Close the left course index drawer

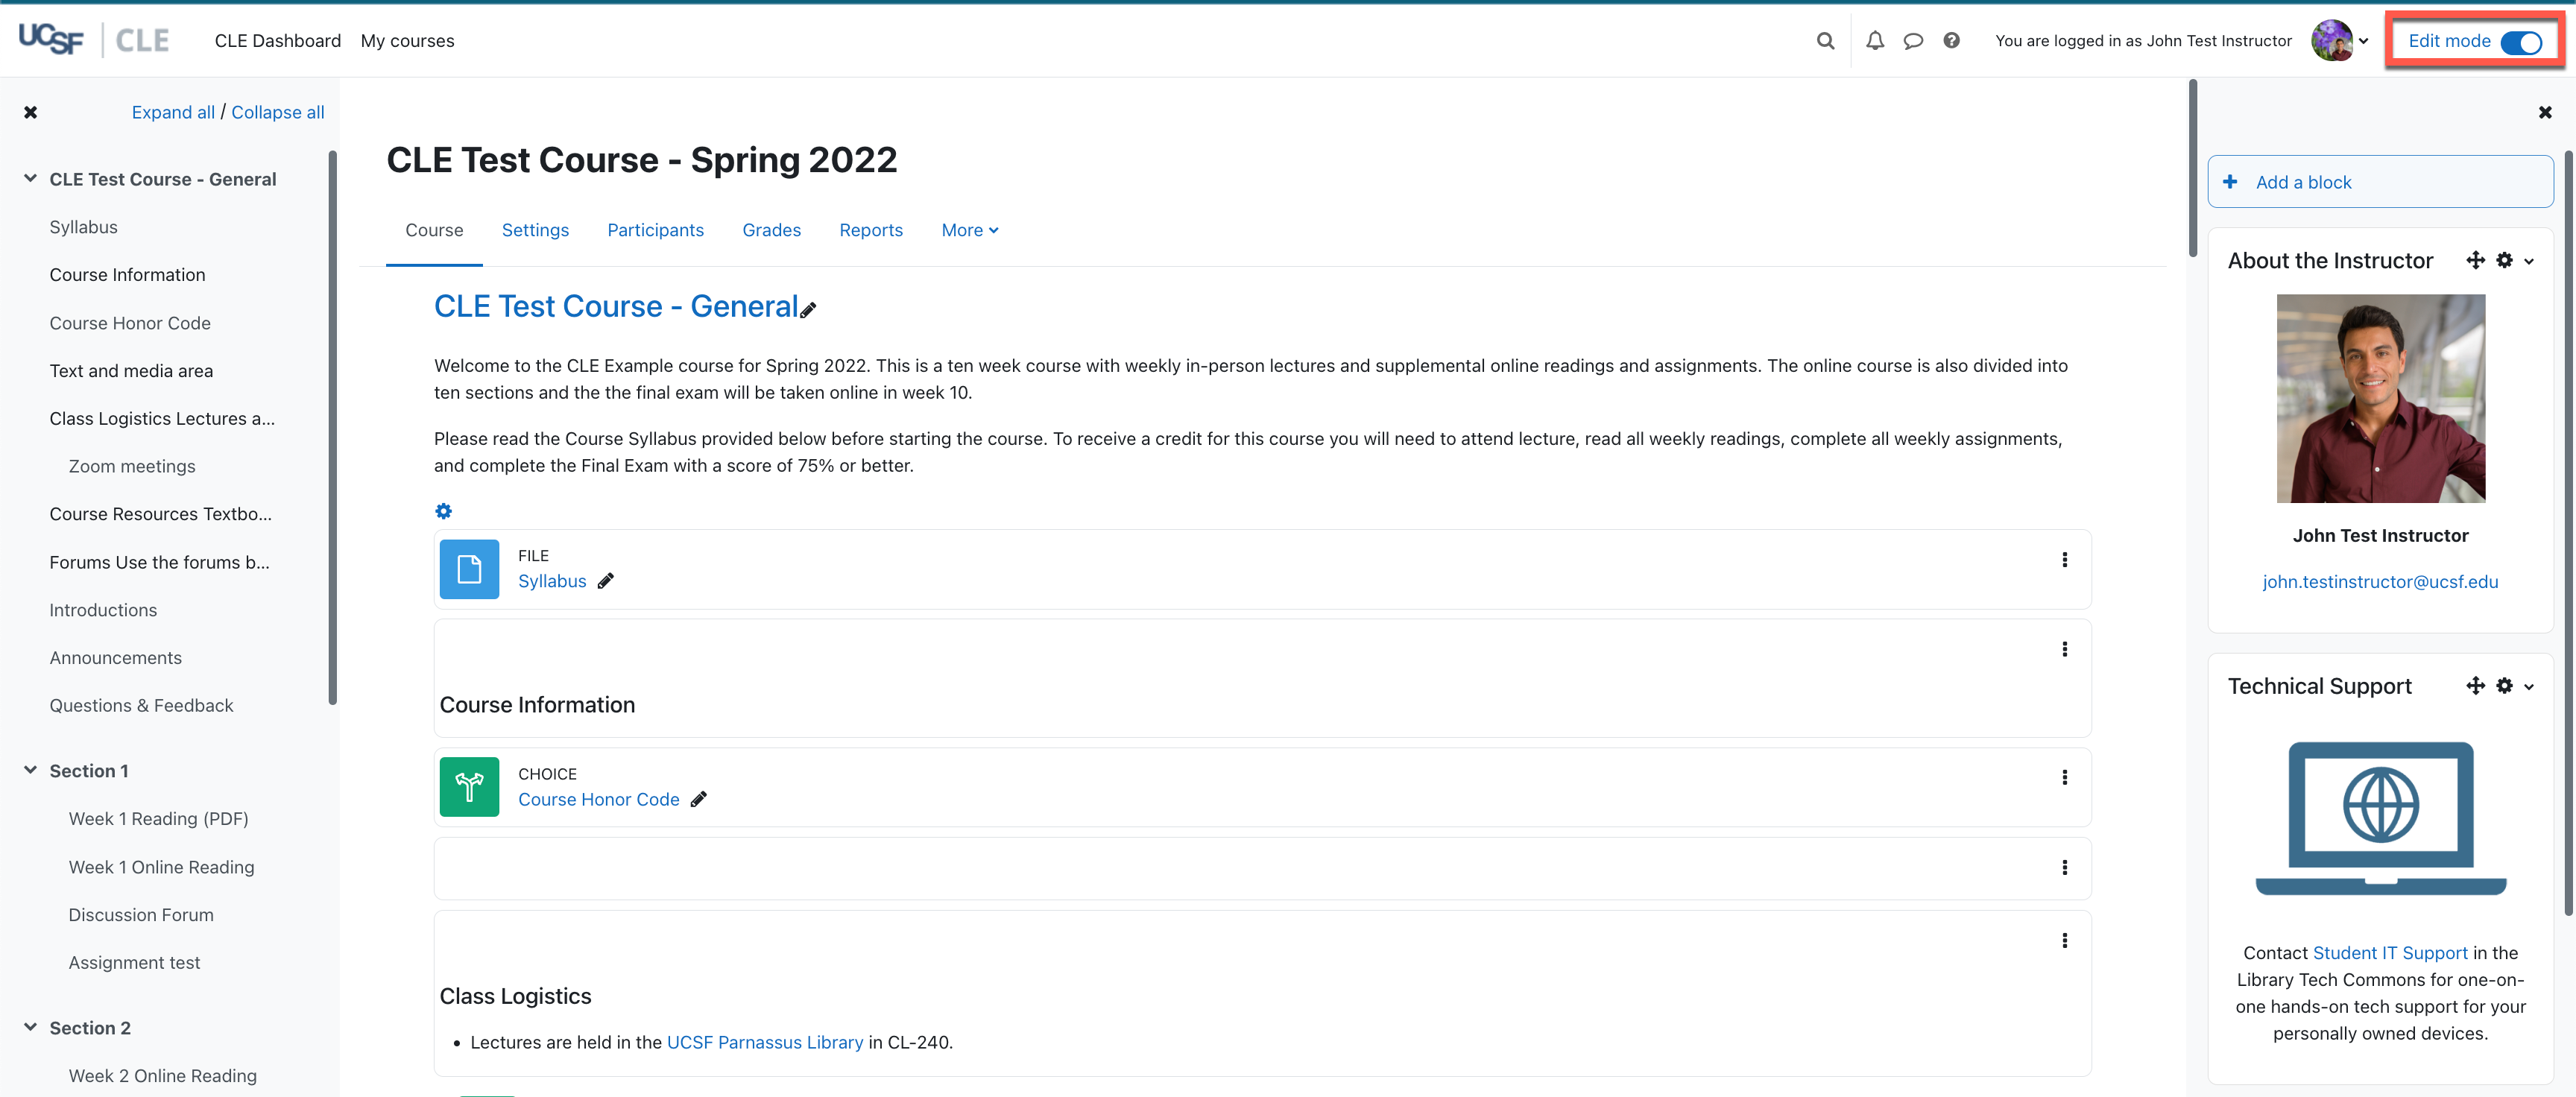pos(31,113)
